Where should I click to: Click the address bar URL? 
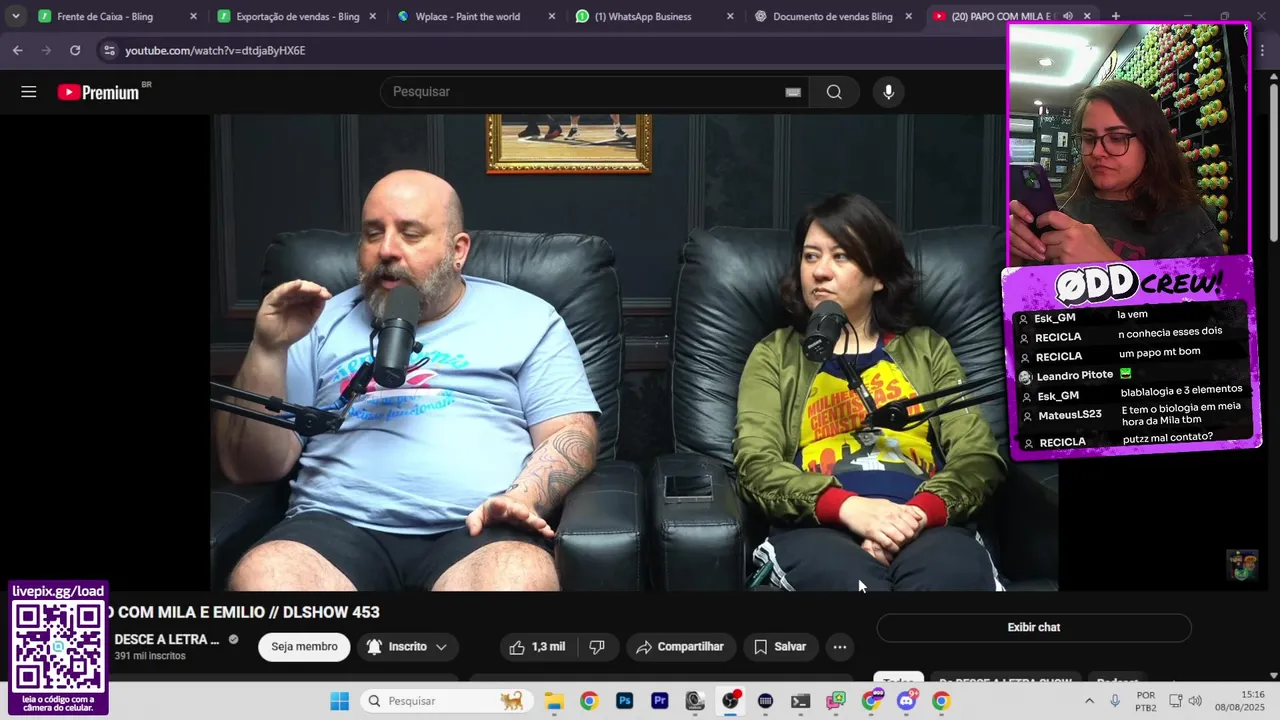[215, 50]
